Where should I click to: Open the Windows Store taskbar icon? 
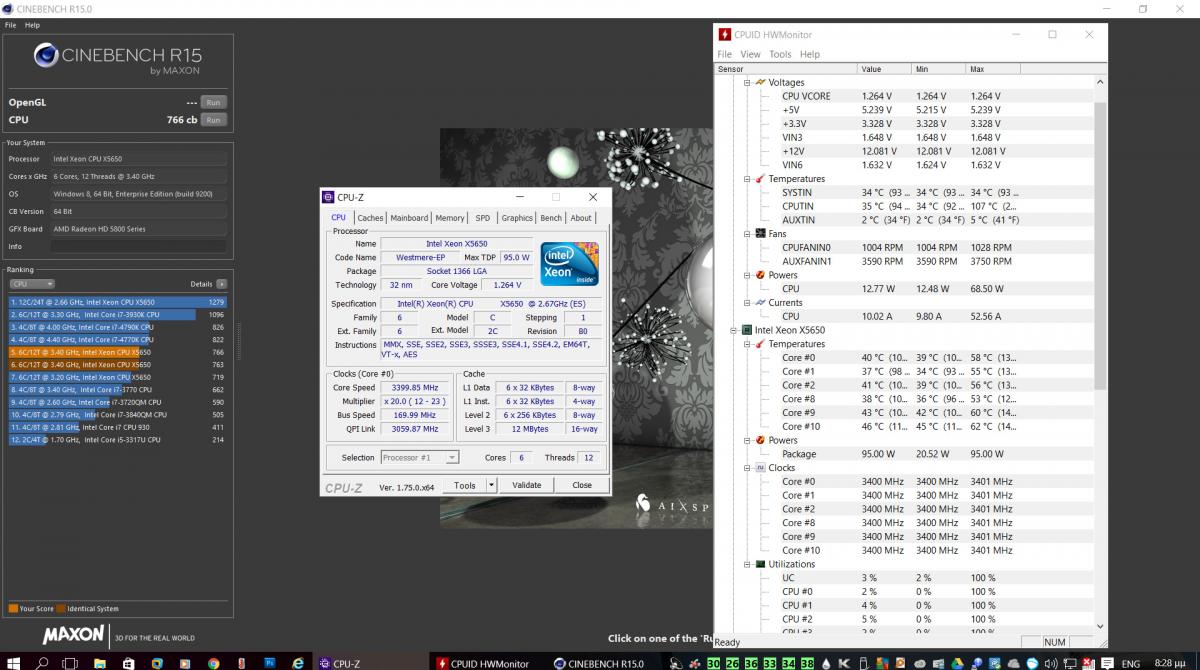[129, 662]
